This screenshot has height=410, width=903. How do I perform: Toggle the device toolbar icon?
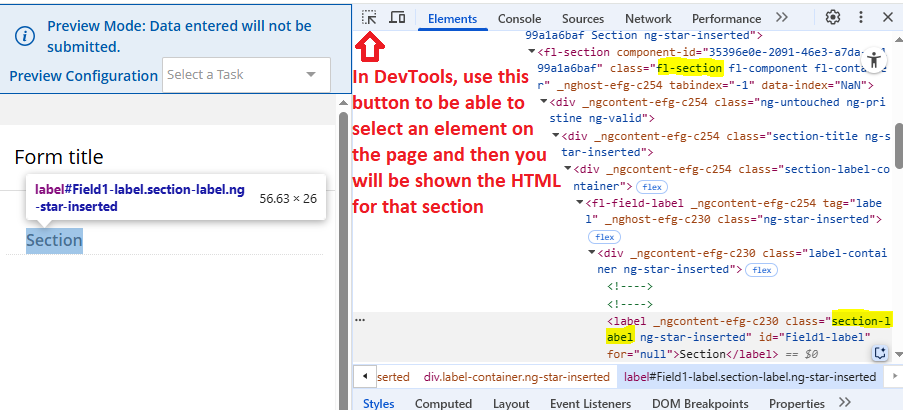(397, 17)
